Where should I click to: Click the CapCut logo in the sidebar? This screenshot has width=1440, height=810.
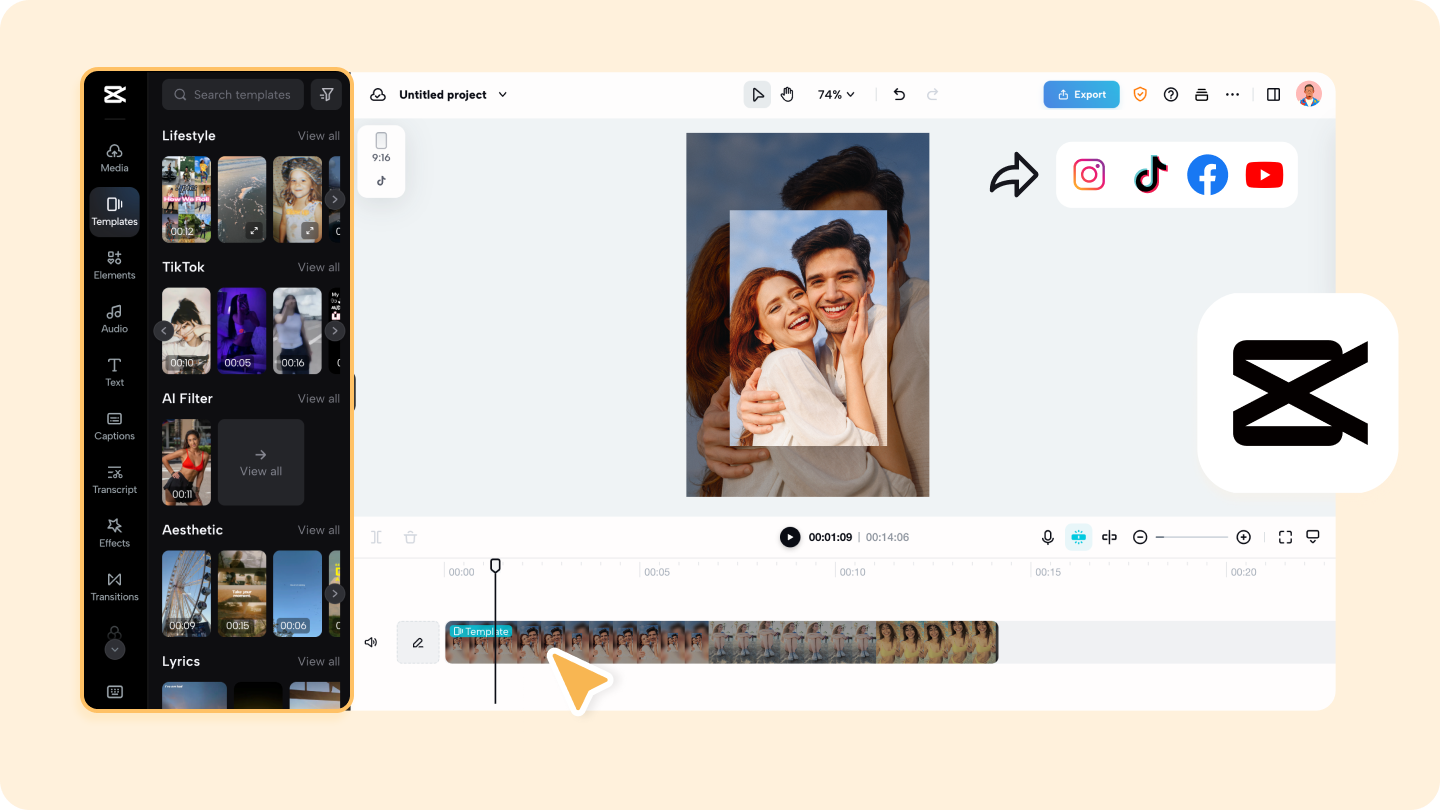point(114,95)
